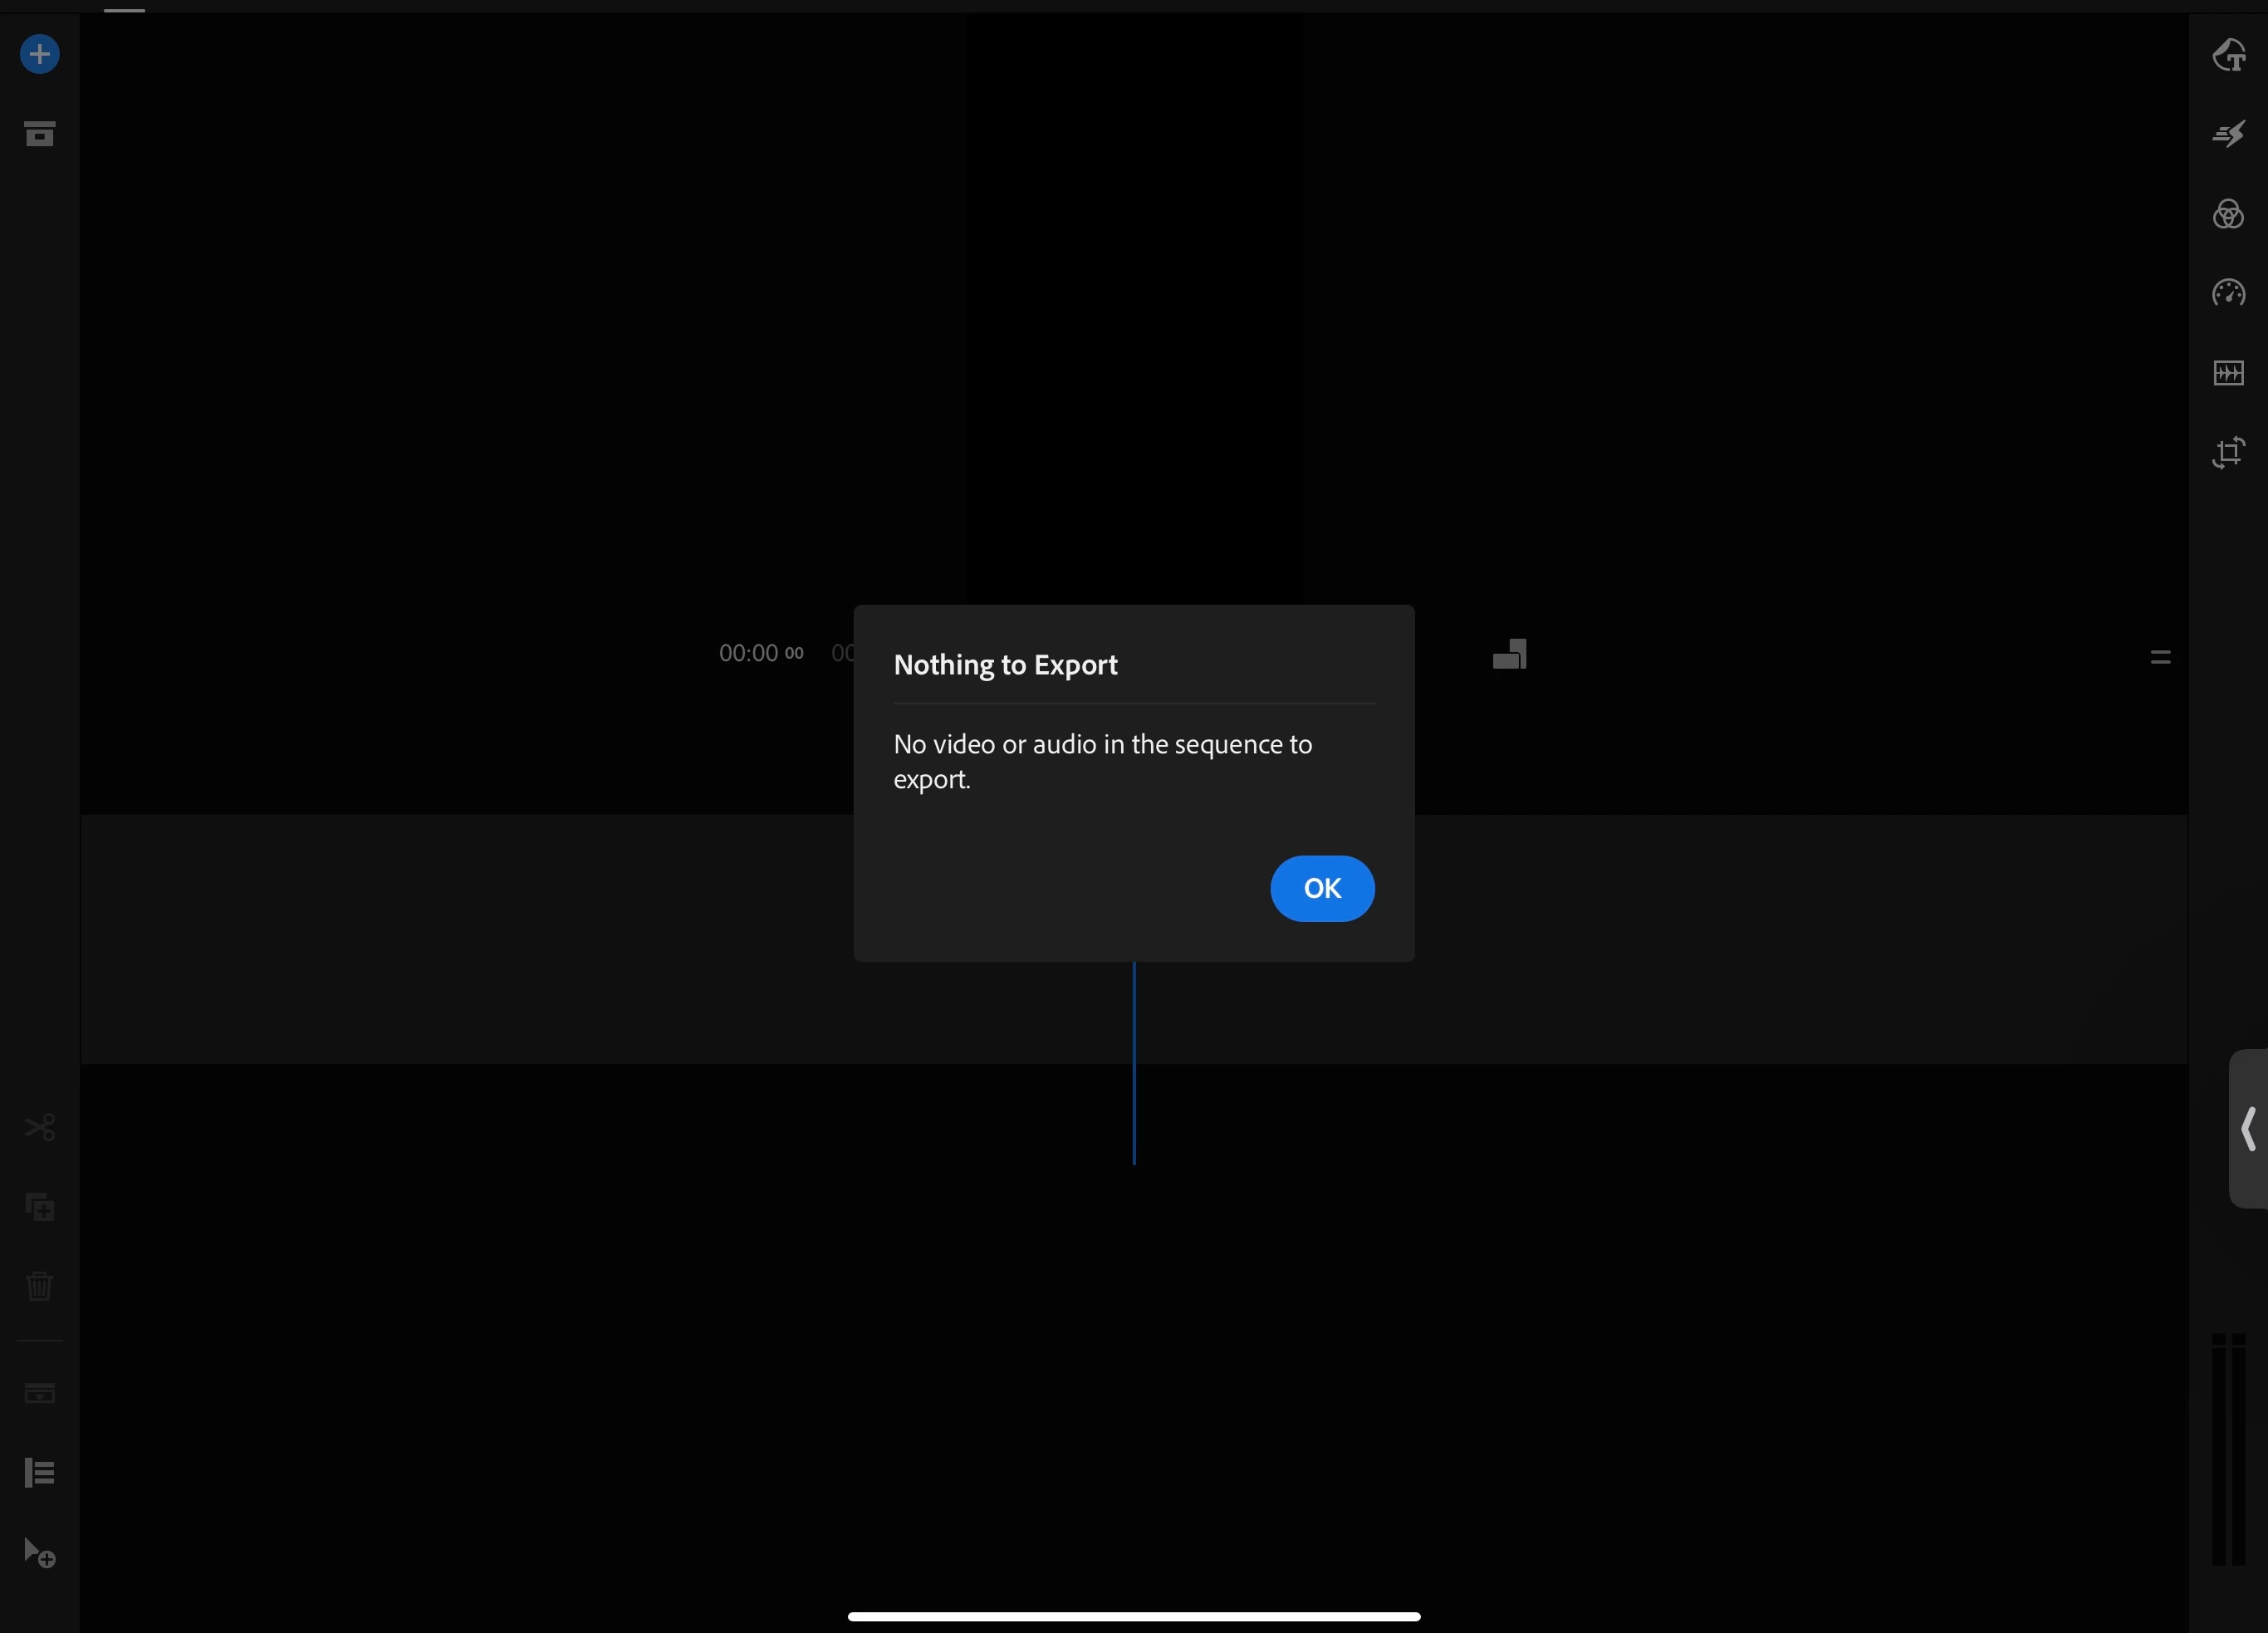
Task: Open the Transform crop-rotate panel
Action: pos(2228,453)
